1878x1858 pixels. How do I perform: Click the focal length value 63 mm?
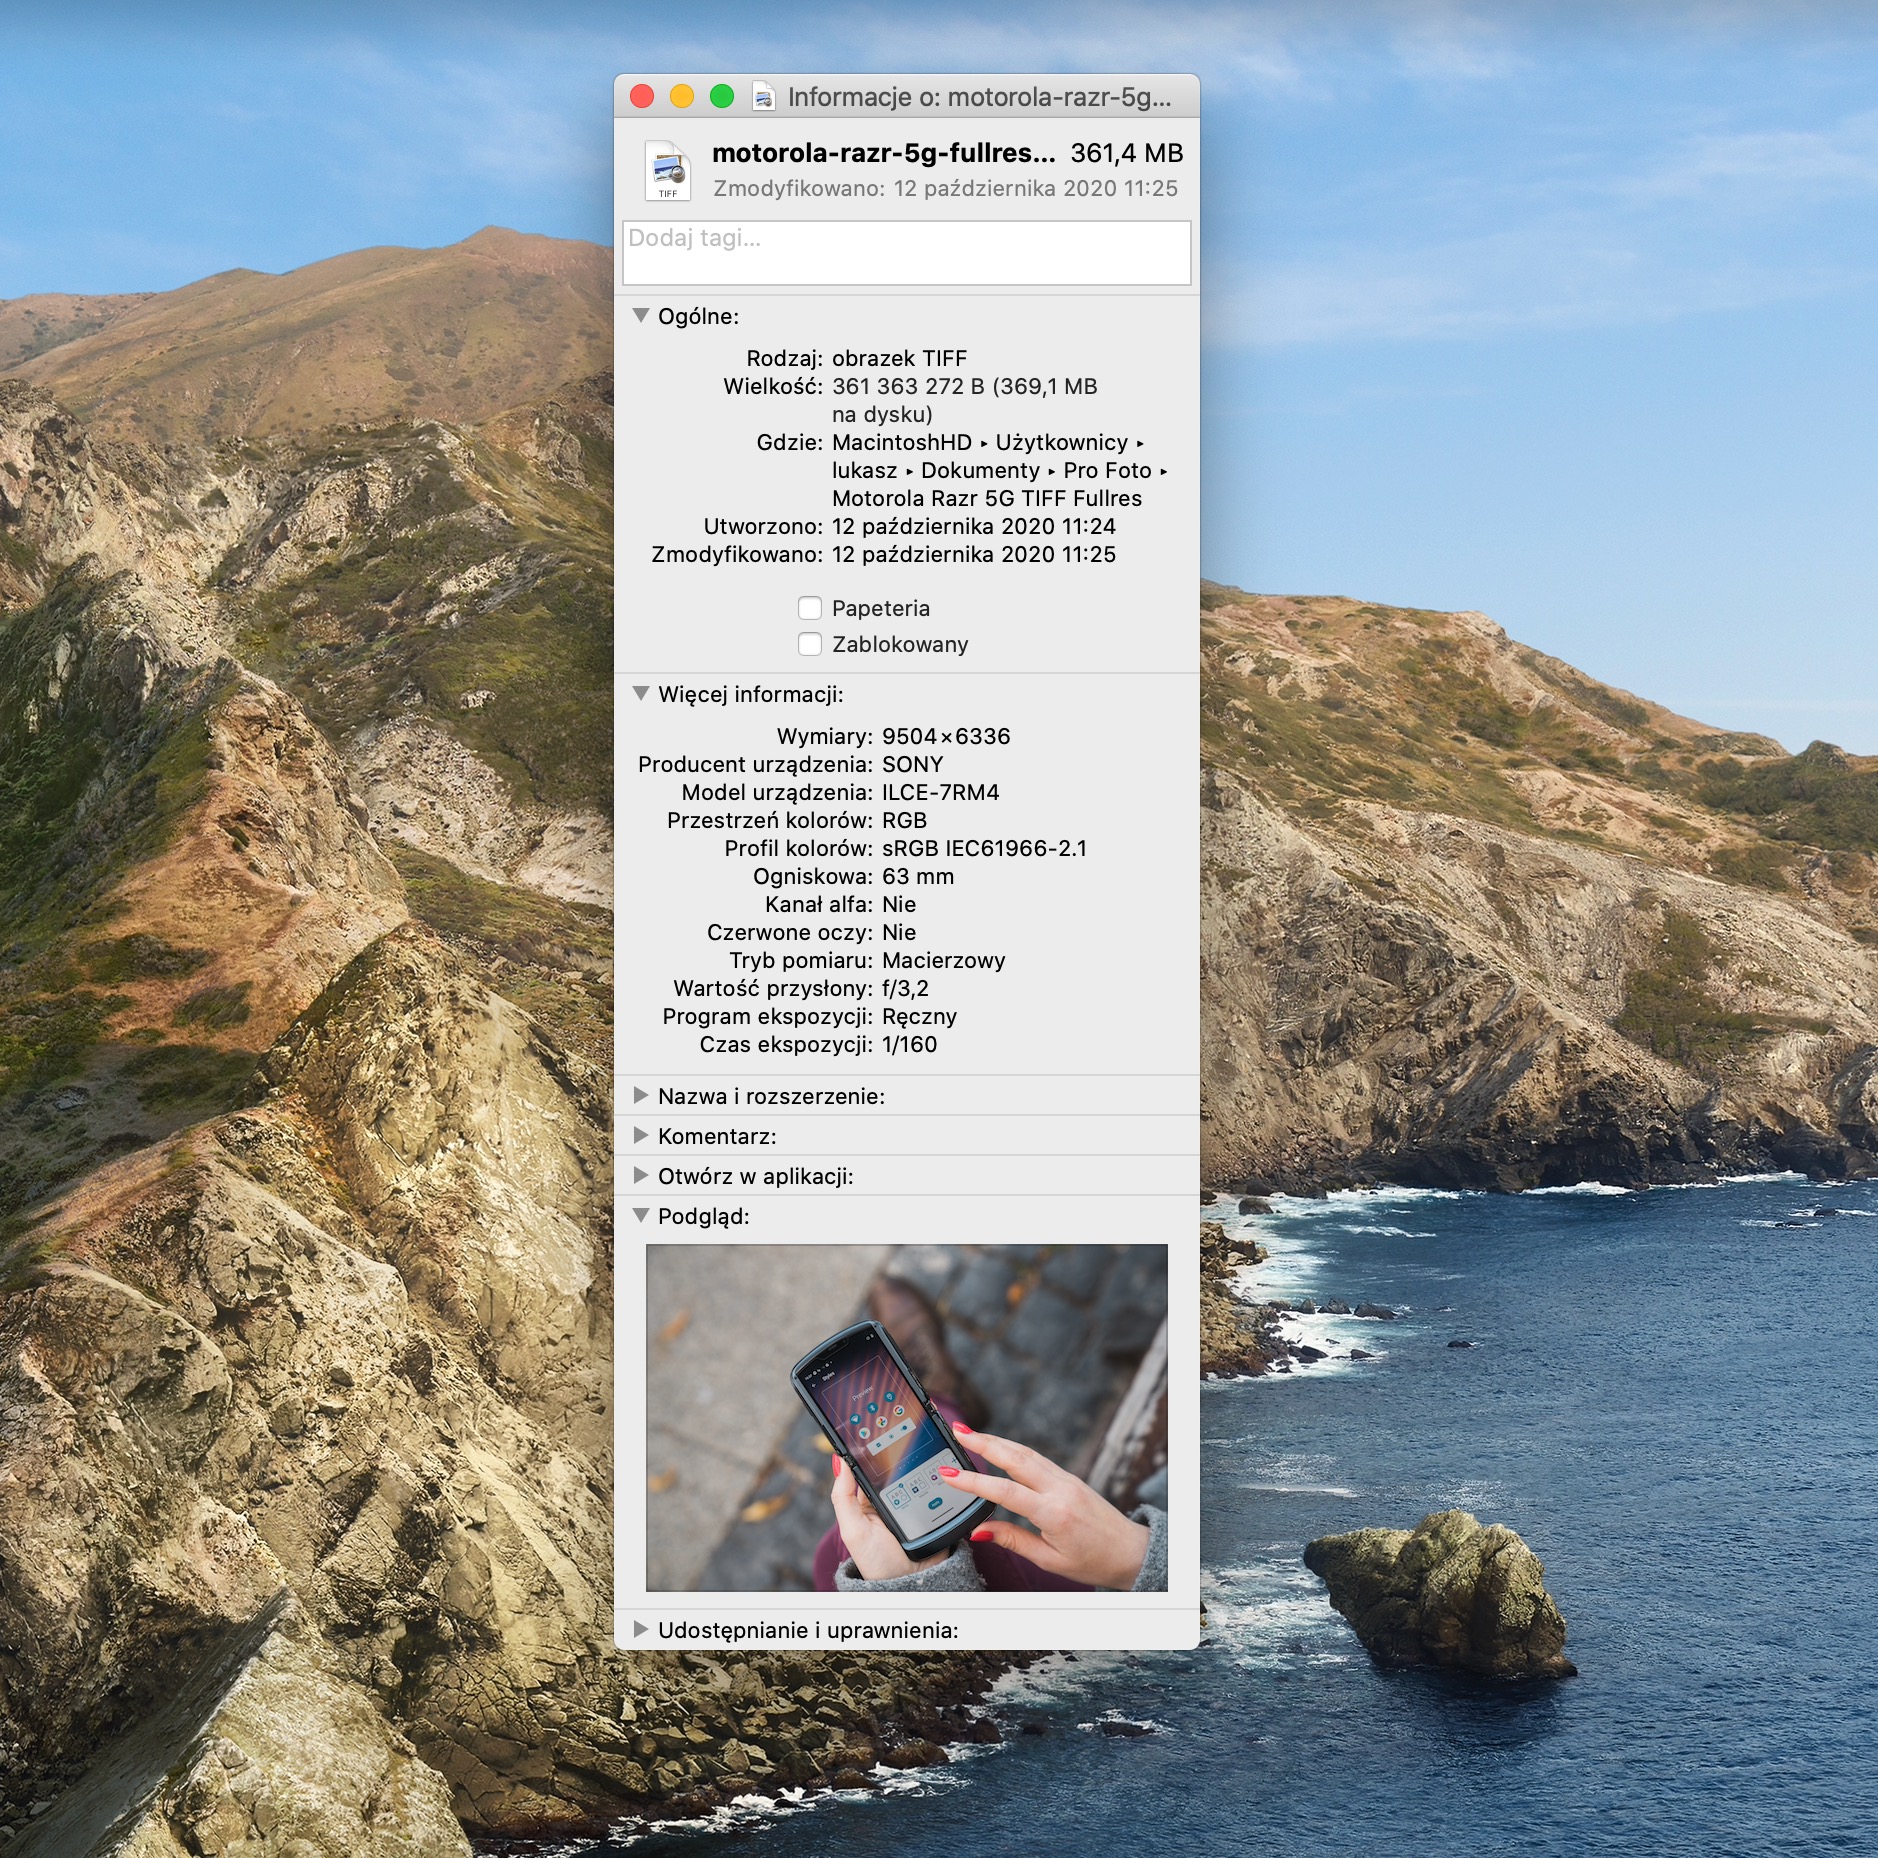point(918,876)
